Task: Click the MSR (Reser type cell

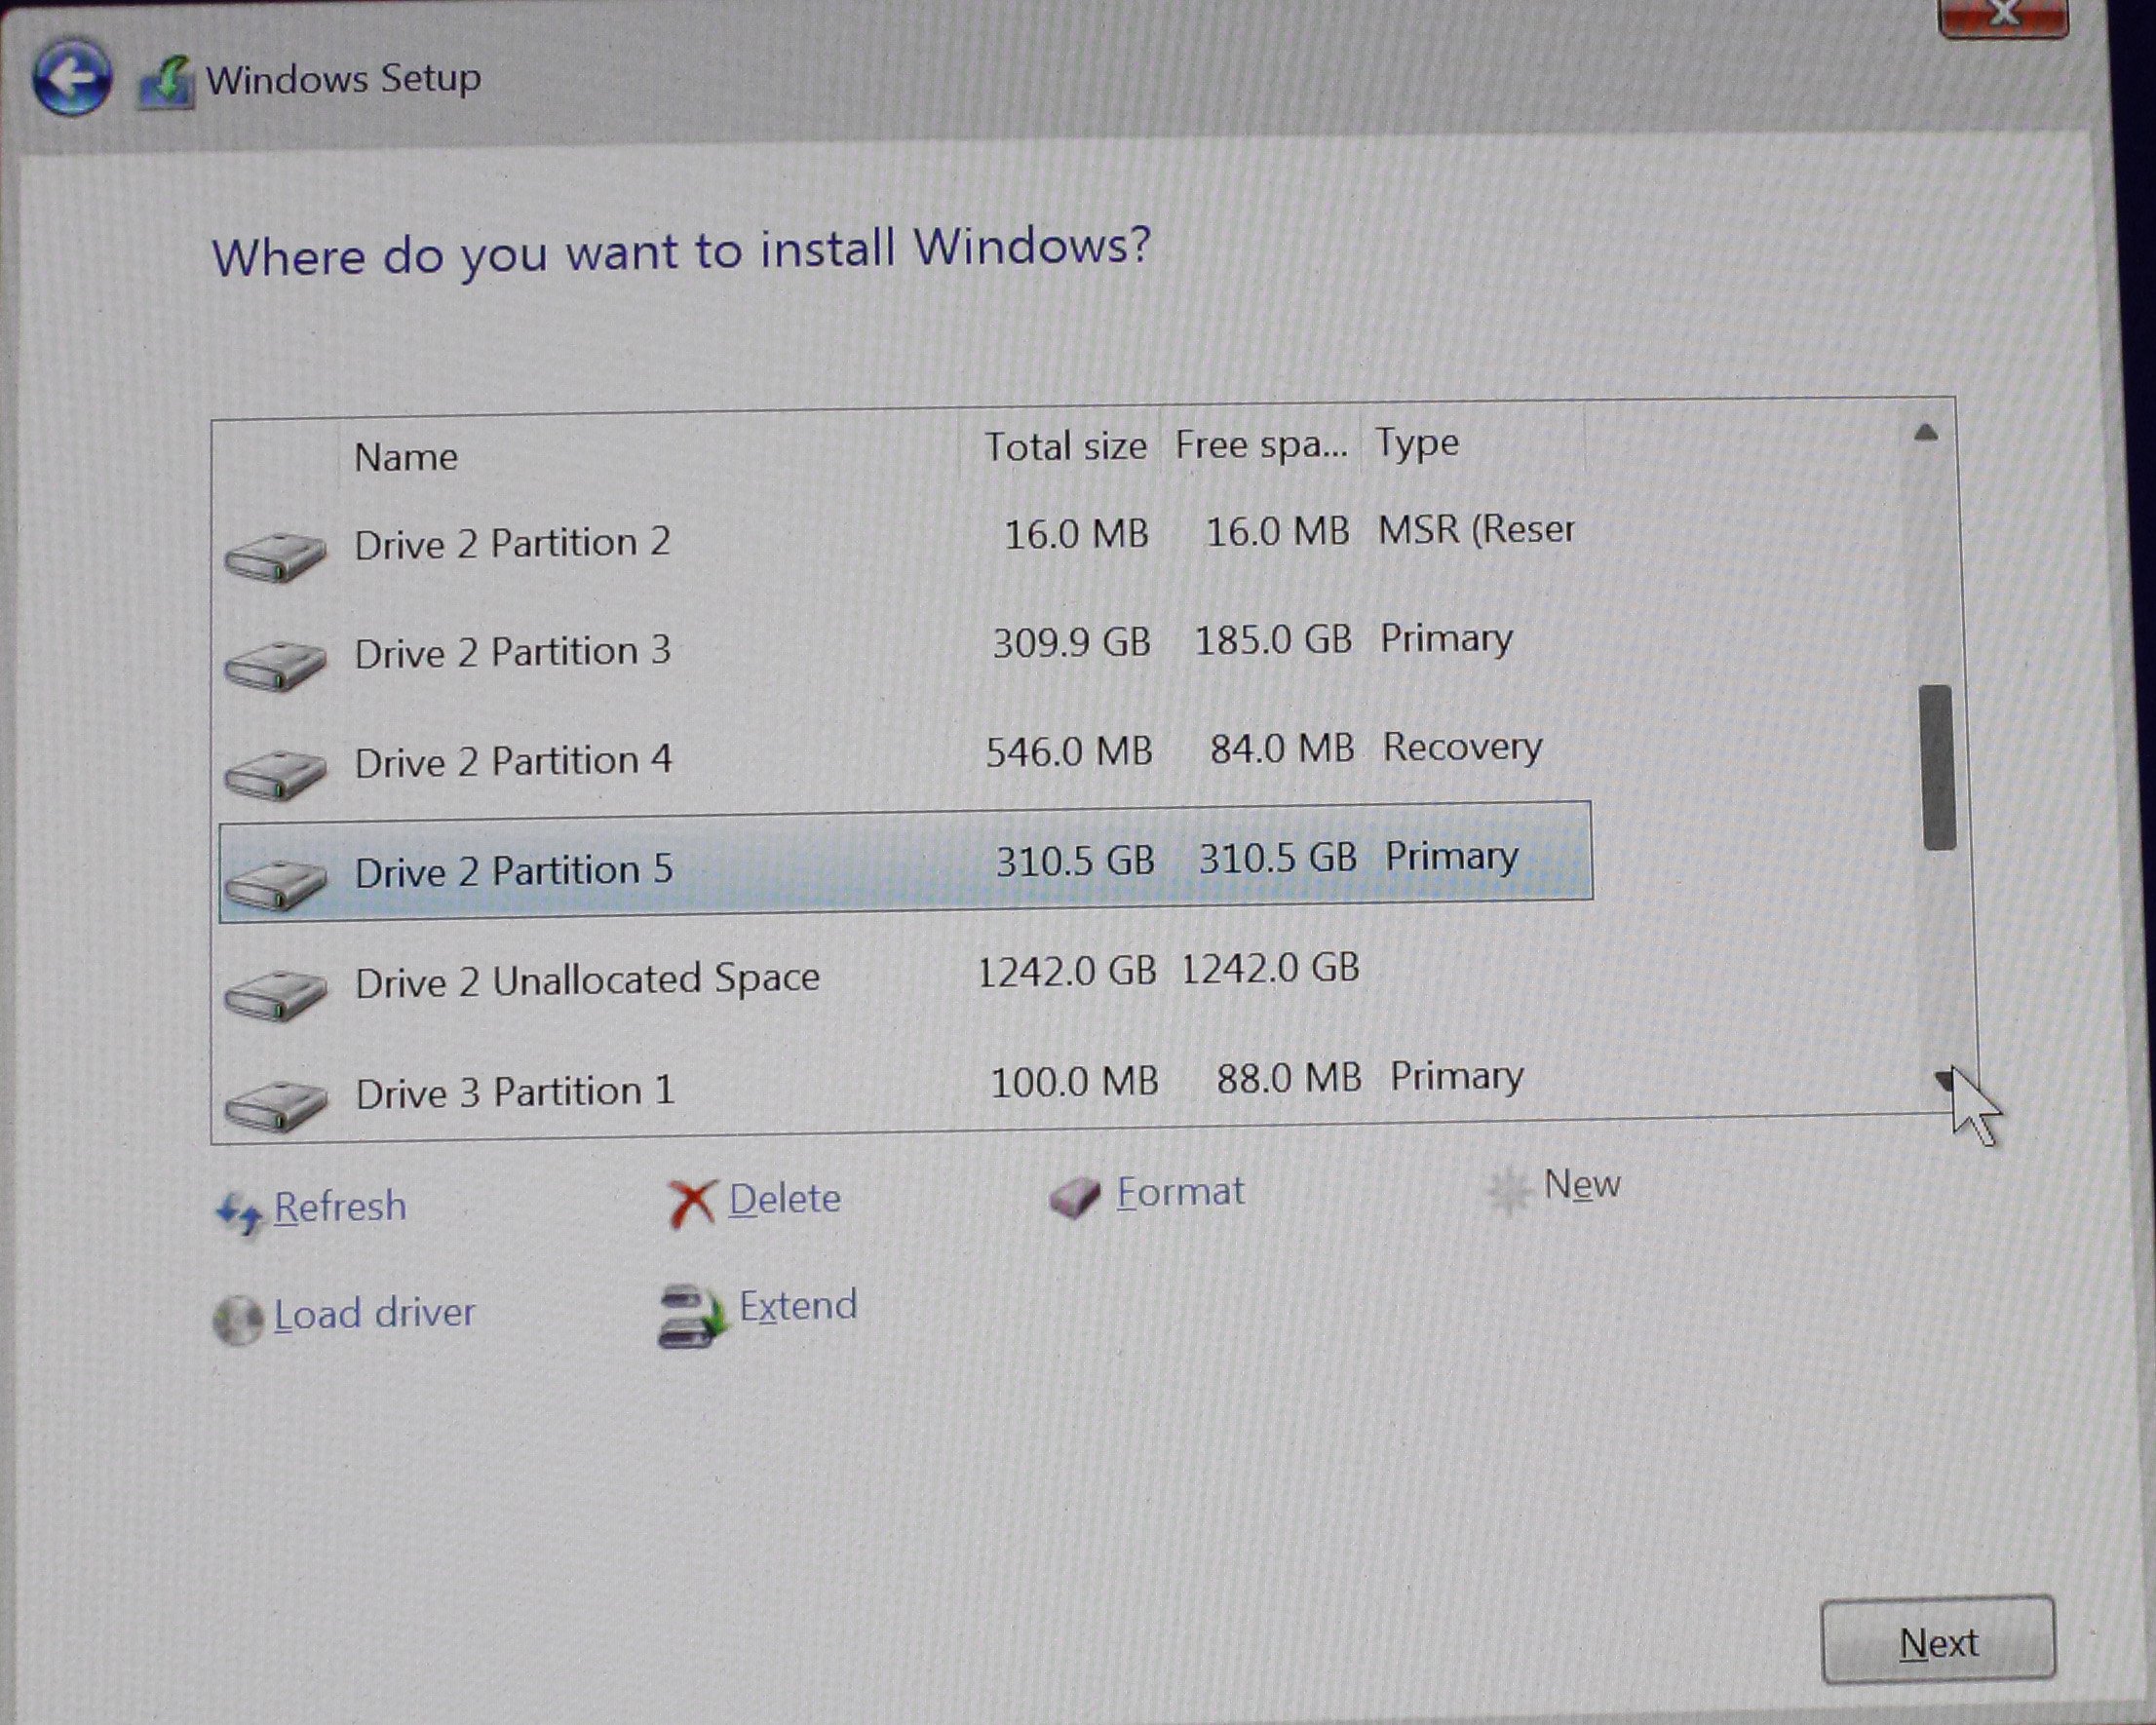Action: tap(1476, 529)
